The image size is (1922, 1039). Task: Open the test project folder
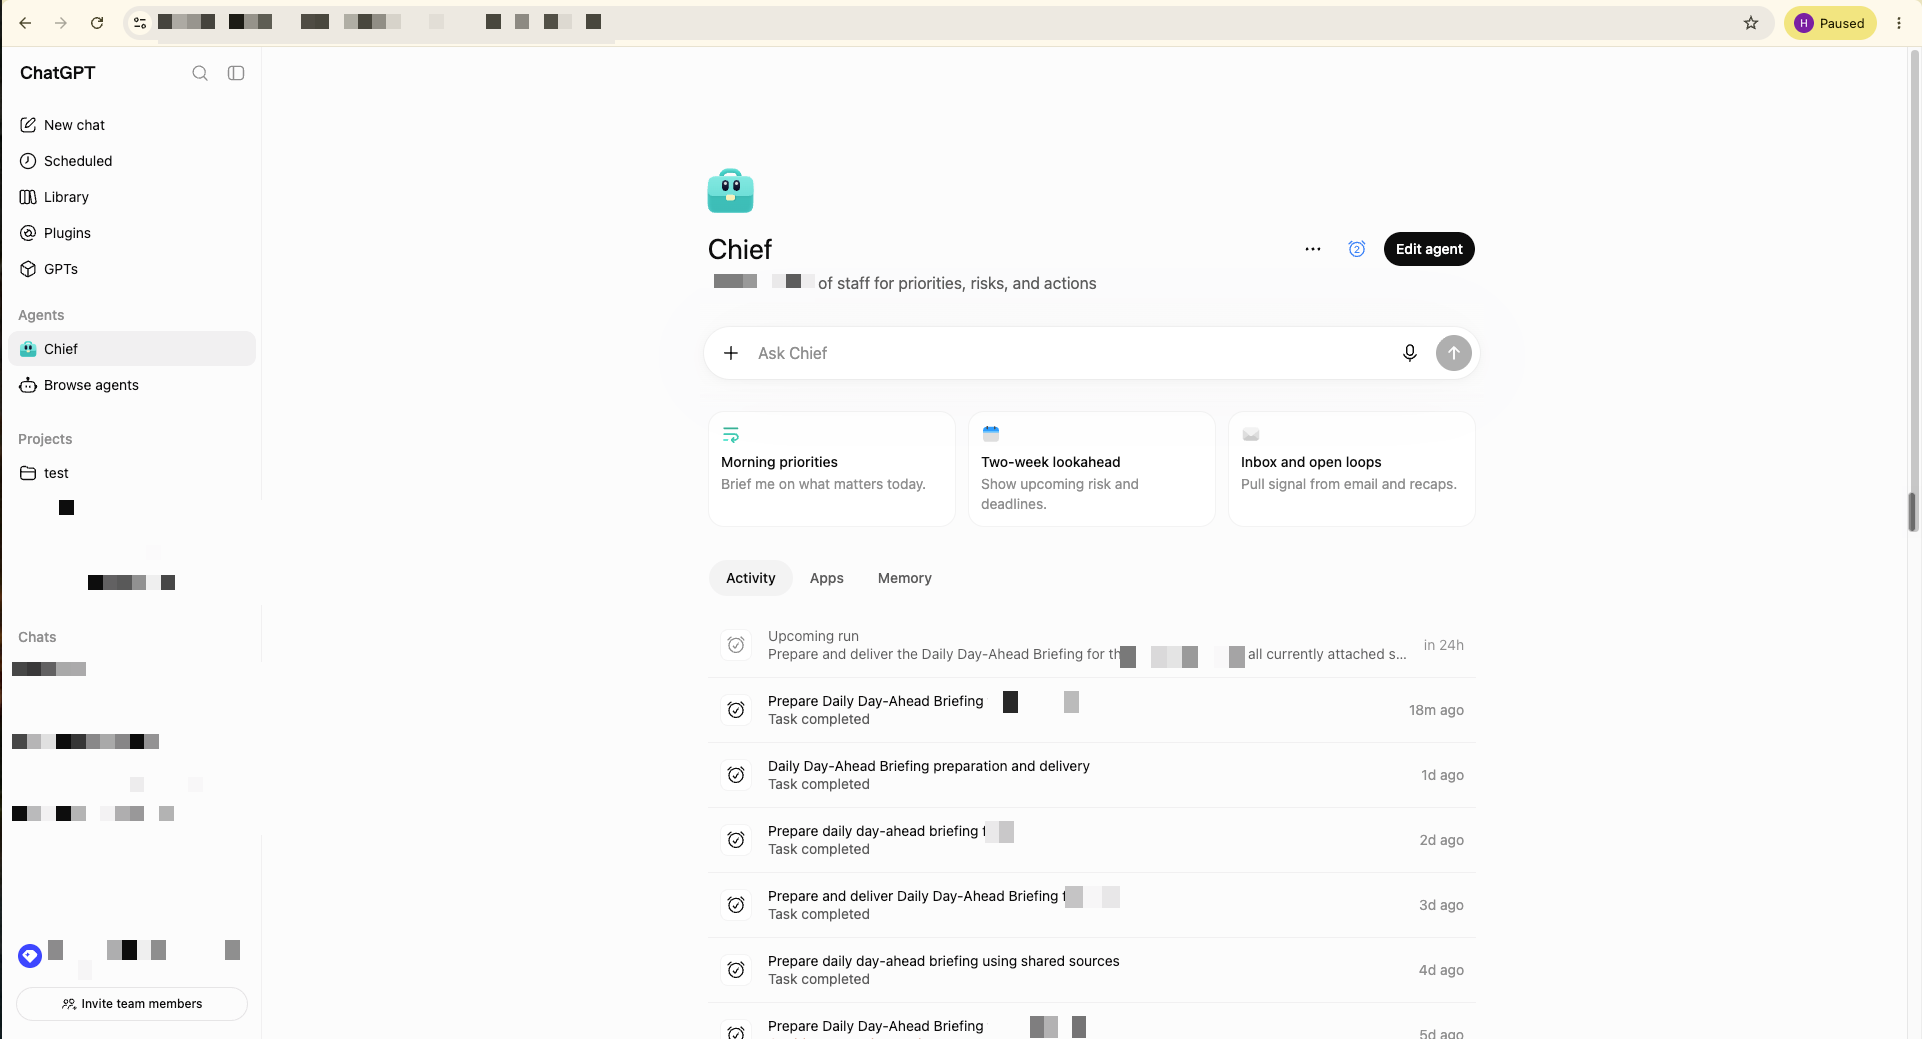click(x=132, y=473)
